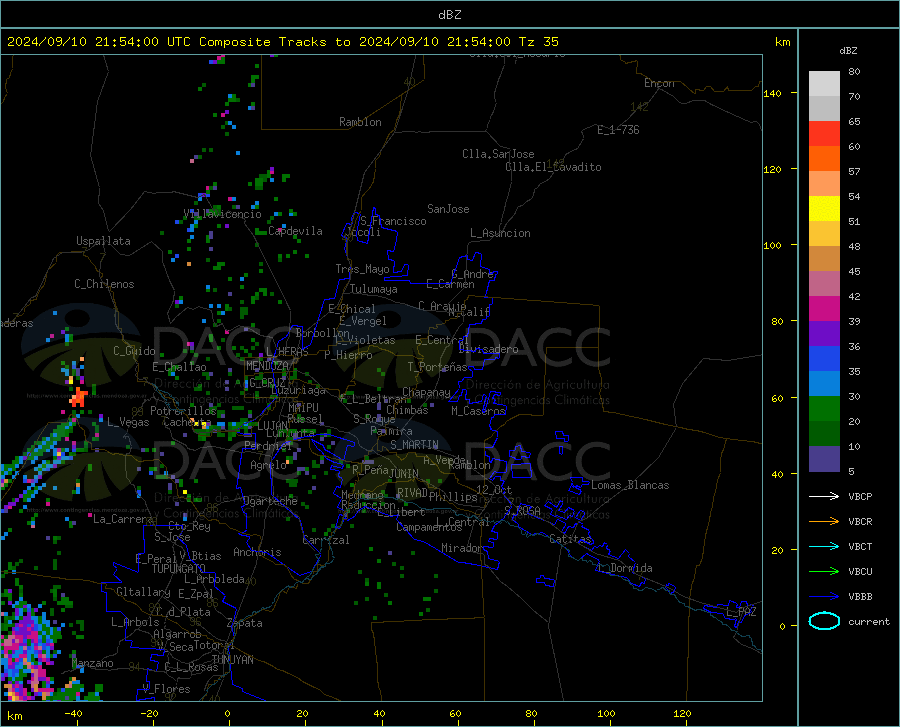
Task: Click the 'Capdevila' map label
Action: point(295,231)
